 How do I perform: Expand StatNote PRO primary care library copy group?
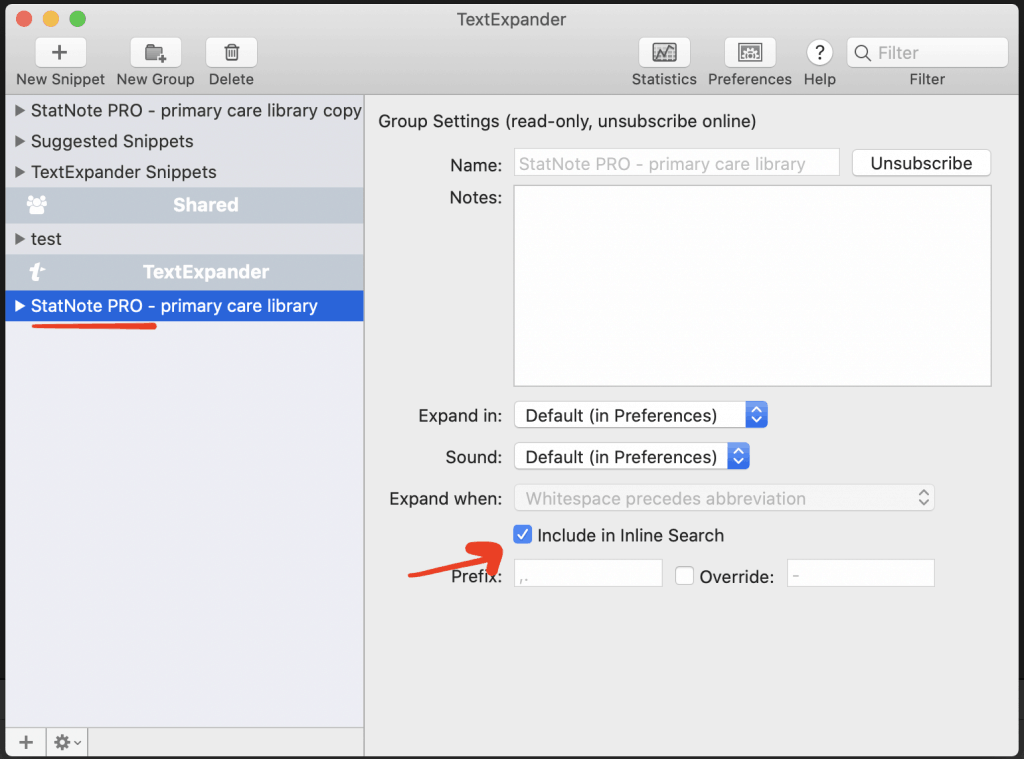click(20, 110)
